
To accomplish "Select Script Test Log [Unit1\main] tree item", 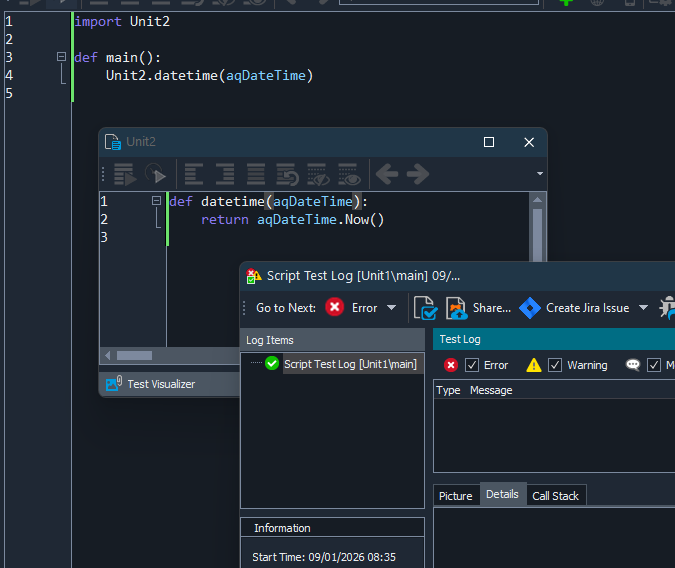I will coord(349,364).
